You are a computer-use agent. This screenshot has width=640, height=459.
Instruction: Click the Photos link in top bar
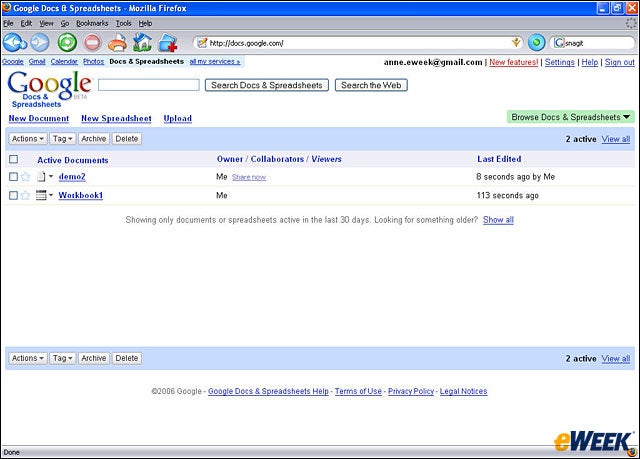[x=93, y=62]
